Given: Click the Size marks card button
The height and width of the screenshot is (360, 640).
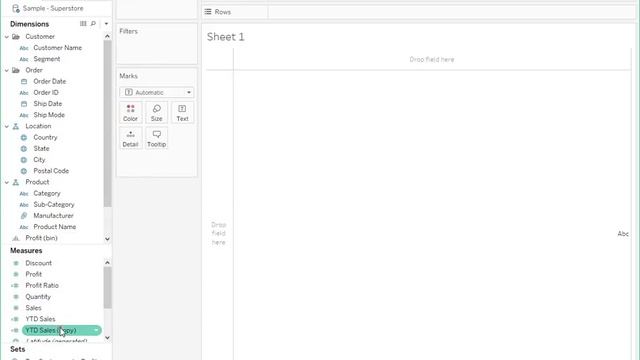Looking at the screenshot, I should pyautogui.click(x=157, y=113).
